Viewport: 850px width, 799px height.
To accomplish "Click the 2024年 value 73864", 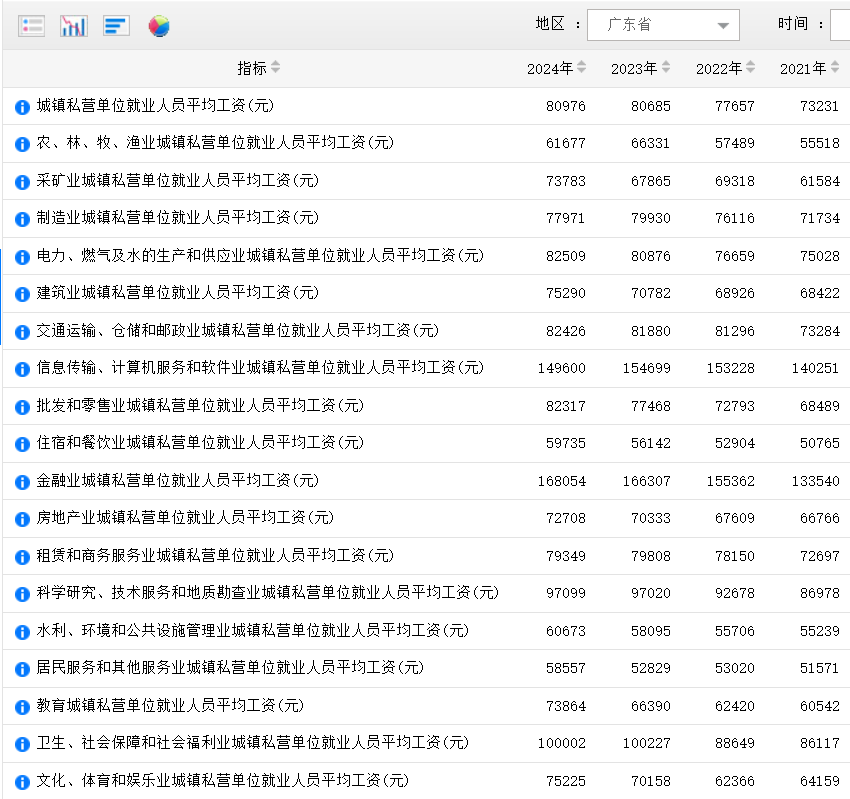I will pyautogui.click(x=565, y=706).
